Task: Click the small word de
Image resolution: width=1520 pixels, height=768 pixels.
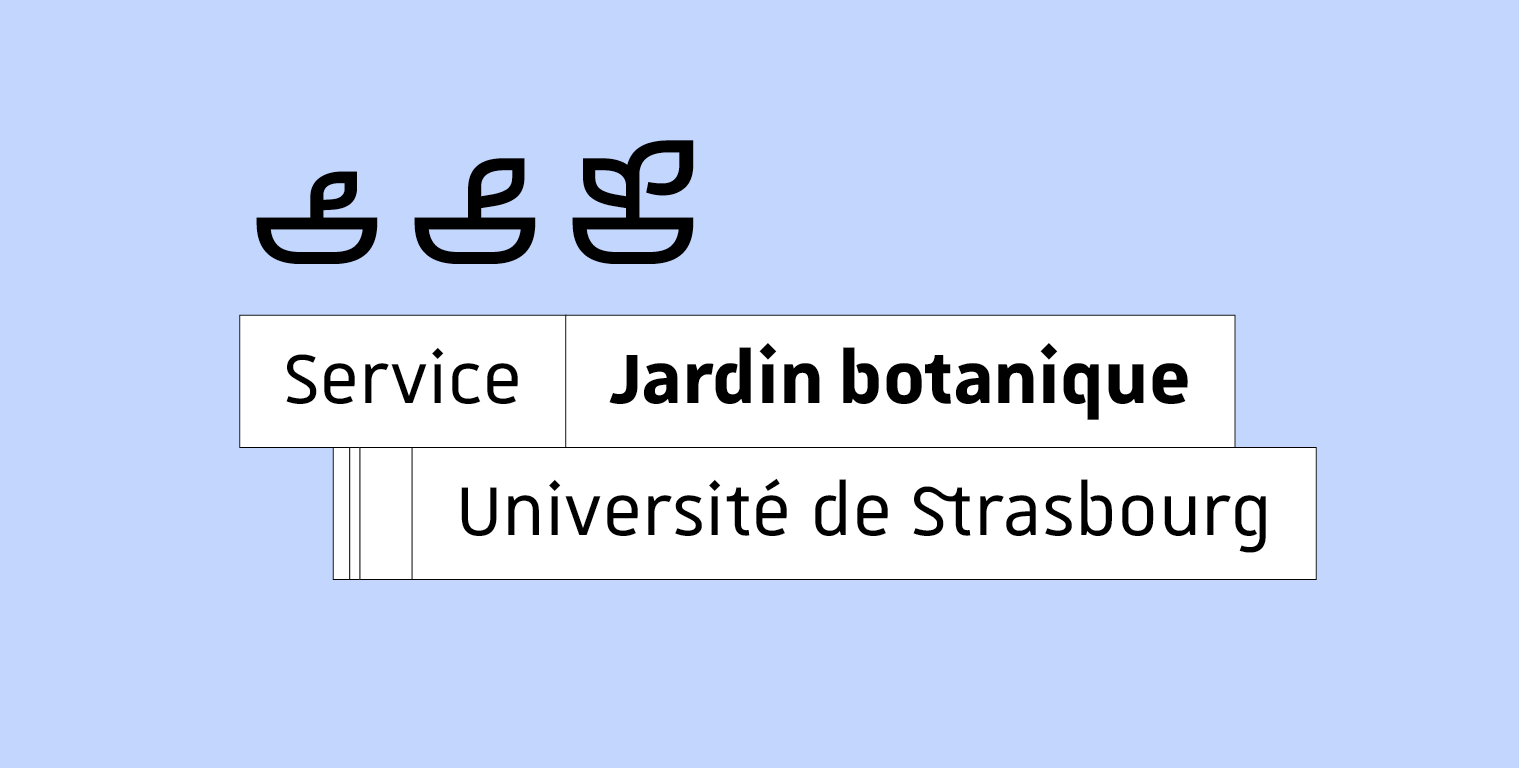Action: (851, 510)
